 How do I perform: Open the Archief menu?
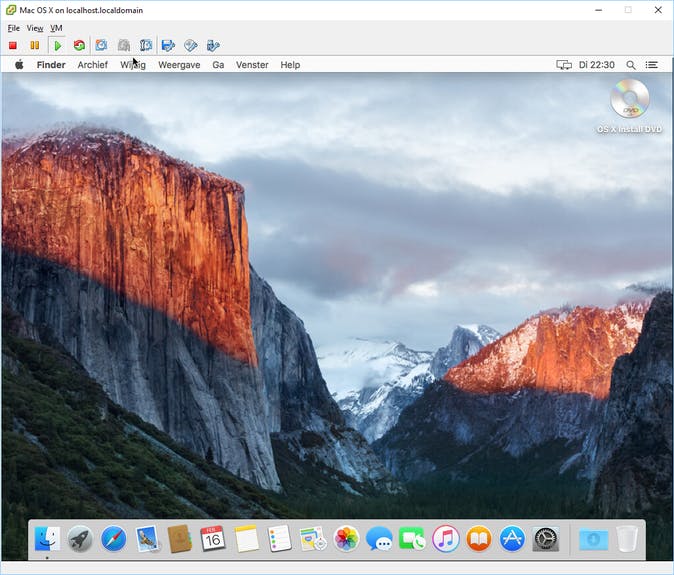click(92, 65)
